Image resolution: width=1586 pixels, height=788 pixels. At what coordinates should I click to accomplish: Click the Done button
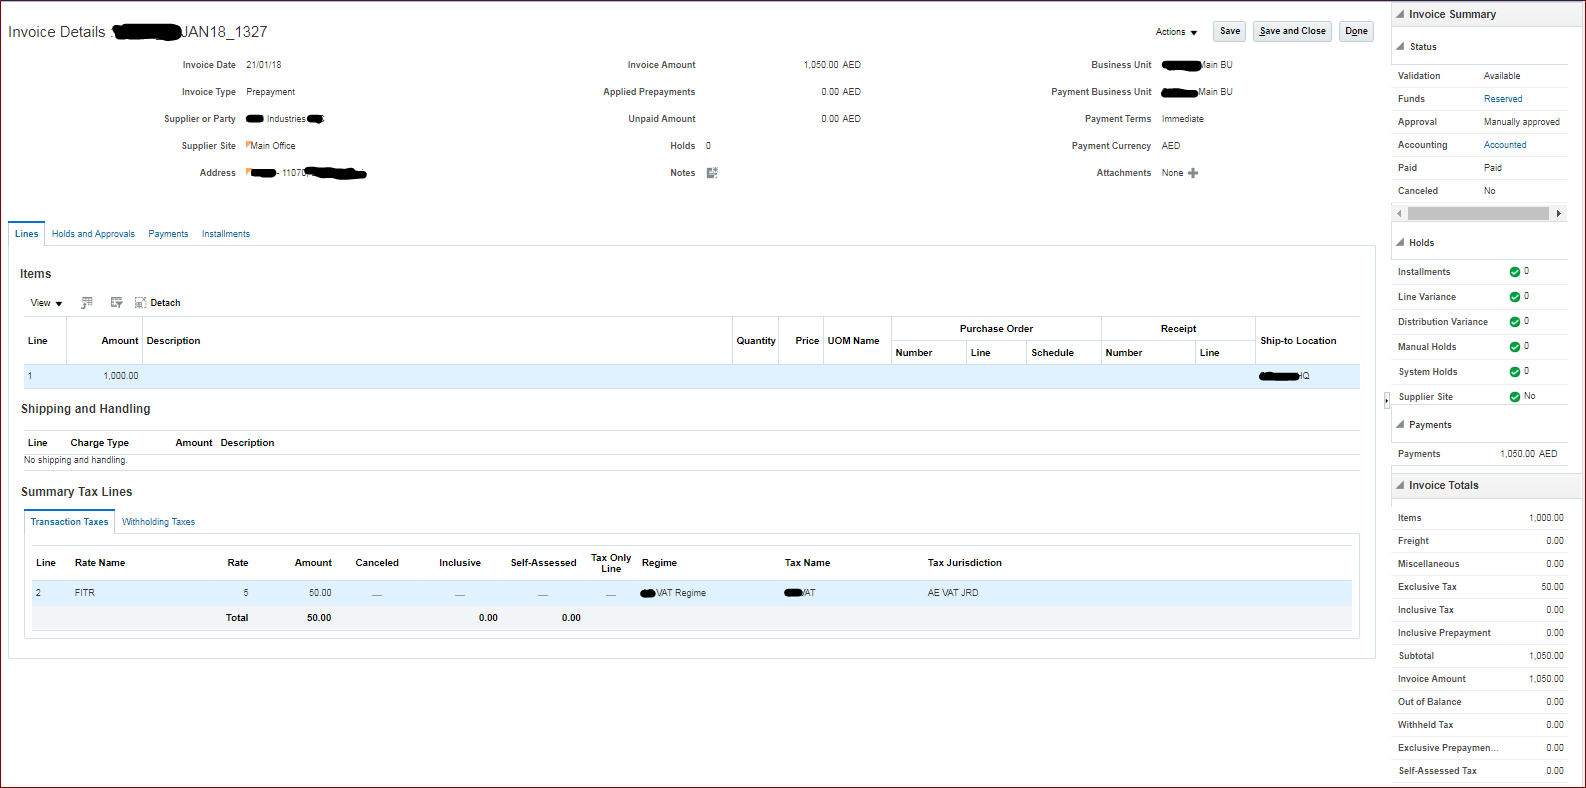(1356, 31)
